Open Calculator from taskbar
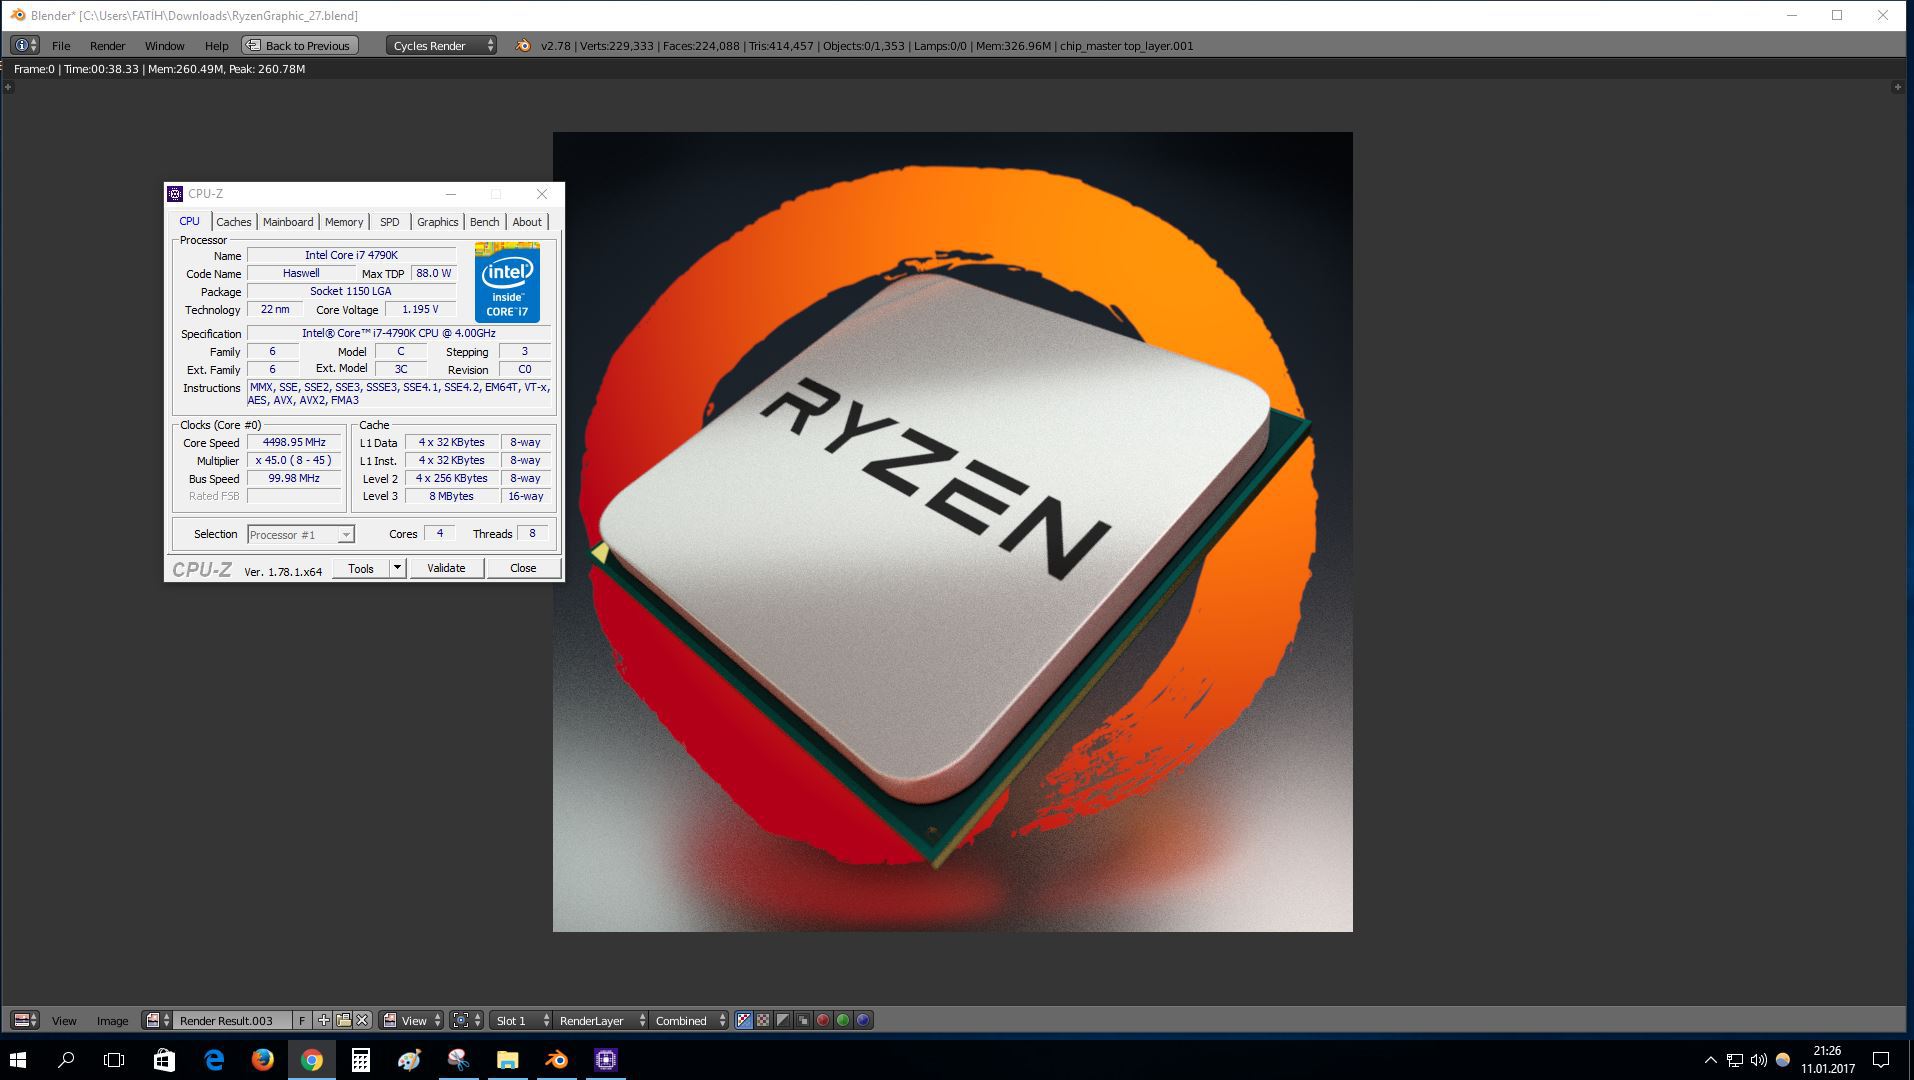 (x=361, y=1060)
